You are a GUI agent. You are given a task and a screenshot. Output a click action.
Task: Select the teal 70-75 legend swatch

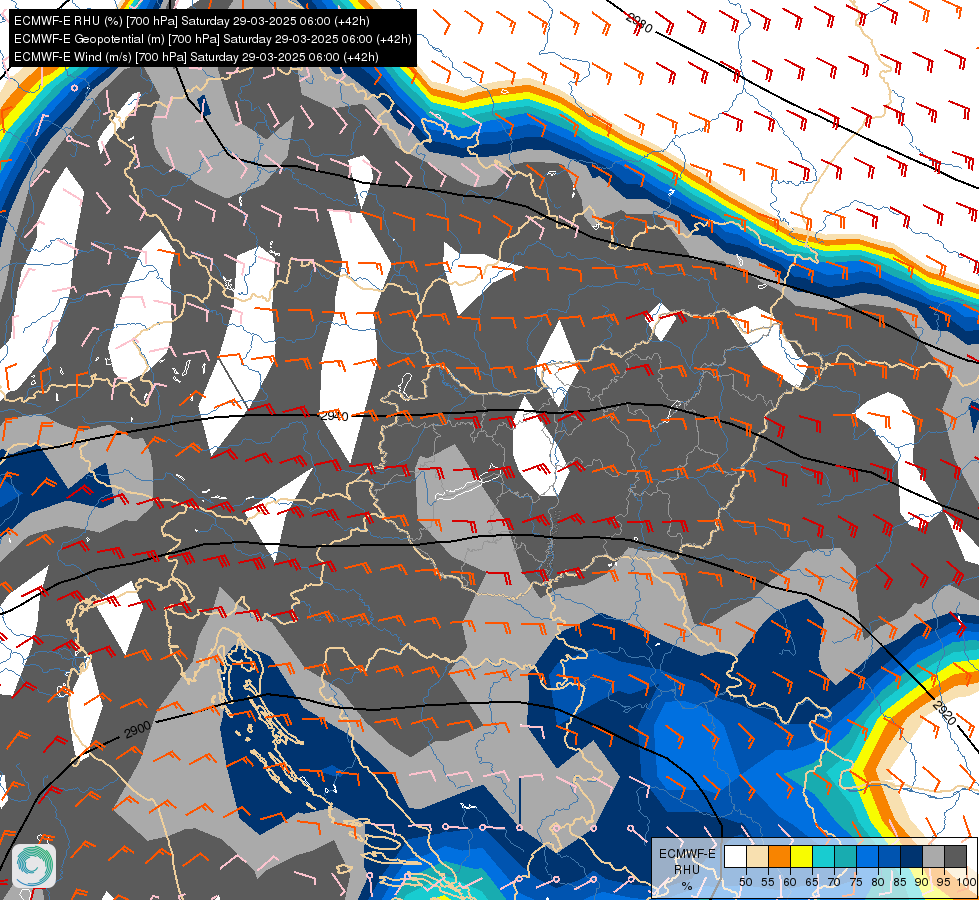click(x=846, y=856)
